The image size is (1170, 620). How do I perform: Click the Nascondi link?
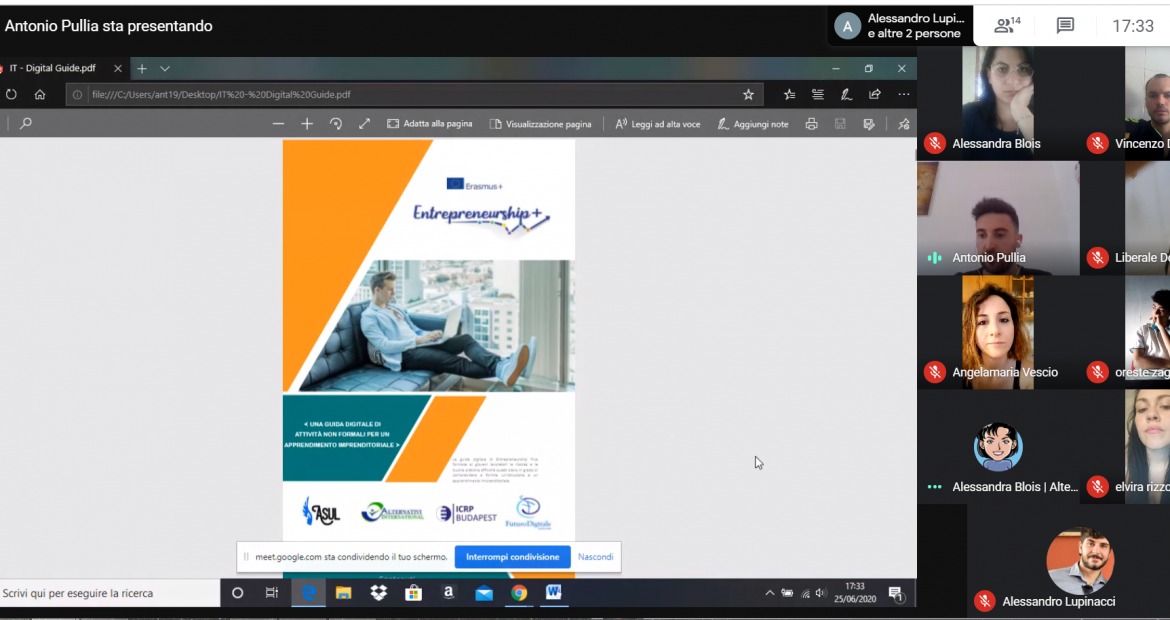595,557
